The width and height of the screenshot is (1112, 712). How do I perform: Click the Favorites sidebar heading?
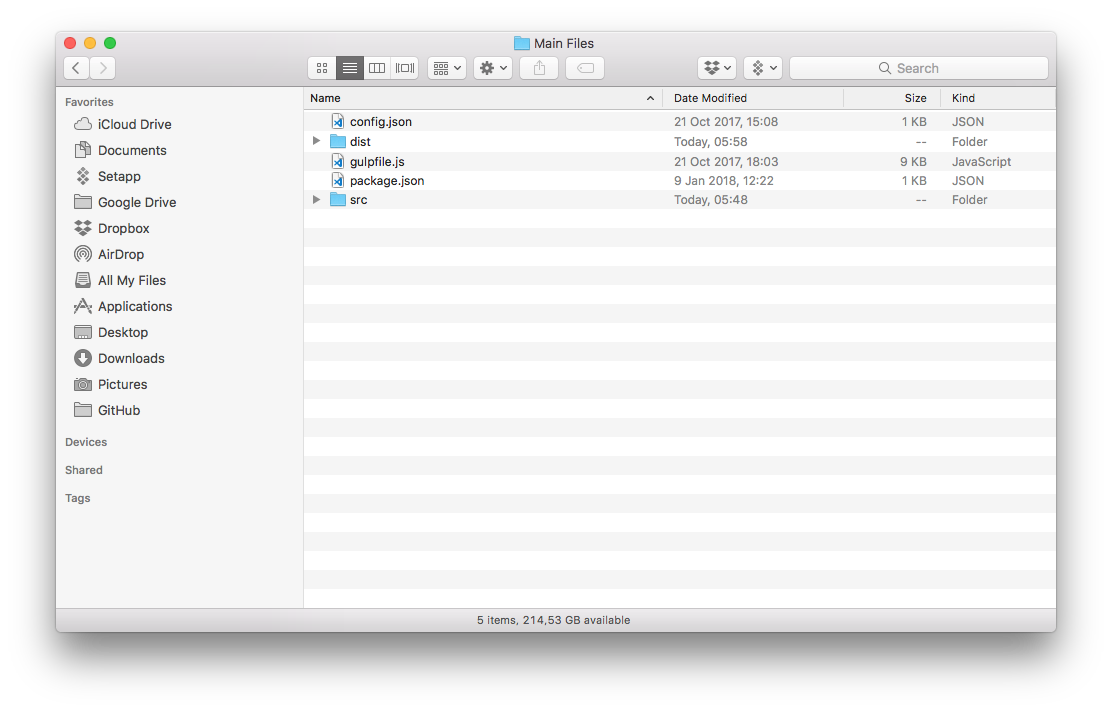pos(89,102)
